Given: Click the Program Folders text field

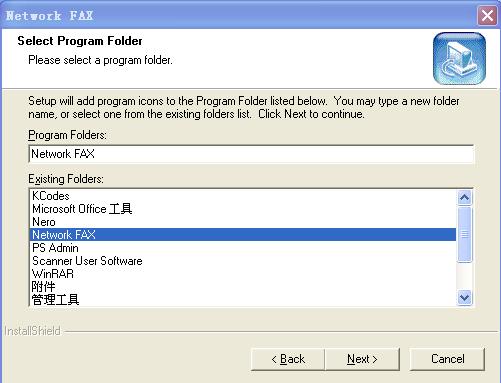Looking at the screenshot, I should 251,154.
